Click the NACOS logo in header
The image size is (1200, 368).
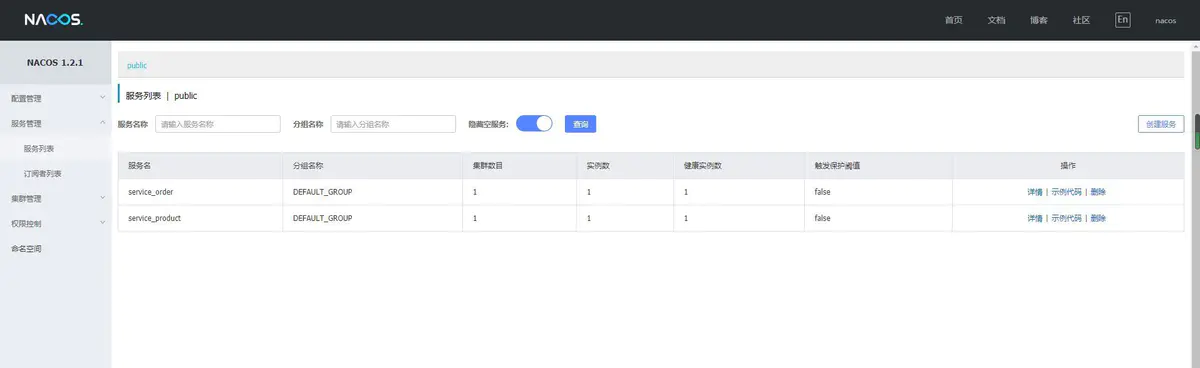pos(54,20)
